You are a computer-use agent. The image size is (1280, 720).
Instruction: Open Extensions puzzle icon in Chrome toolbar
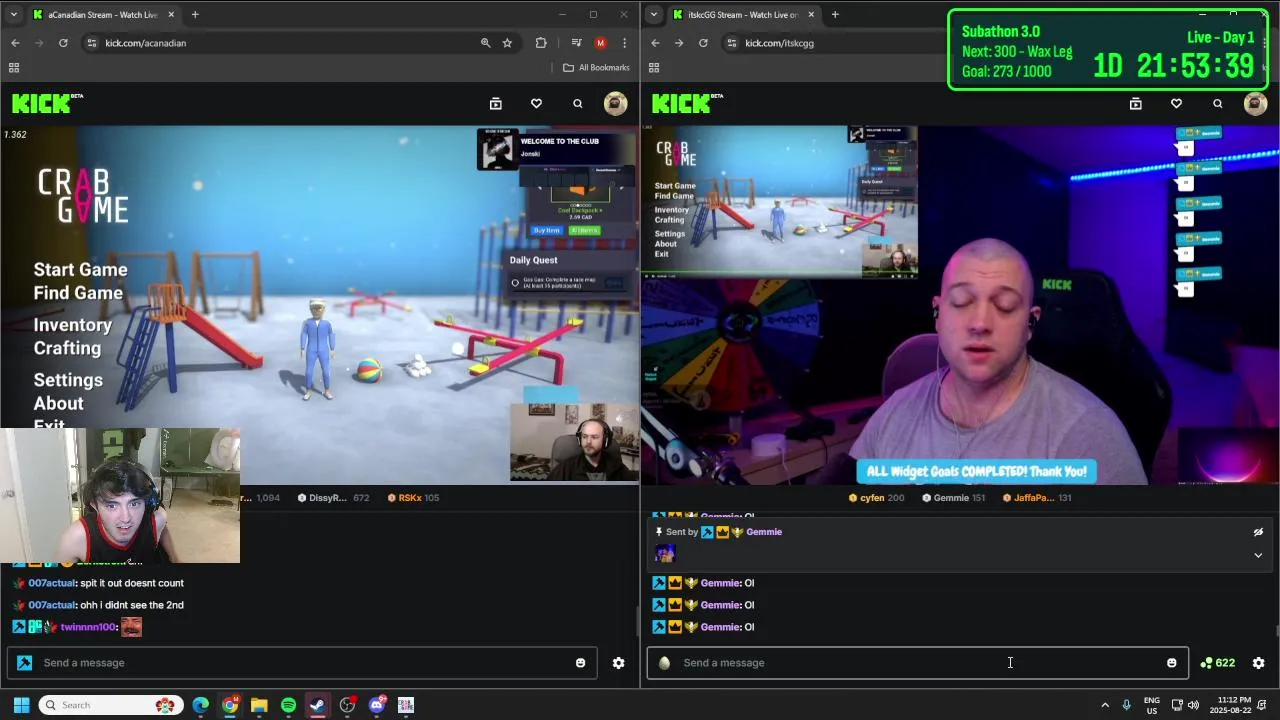pos(541,43)
